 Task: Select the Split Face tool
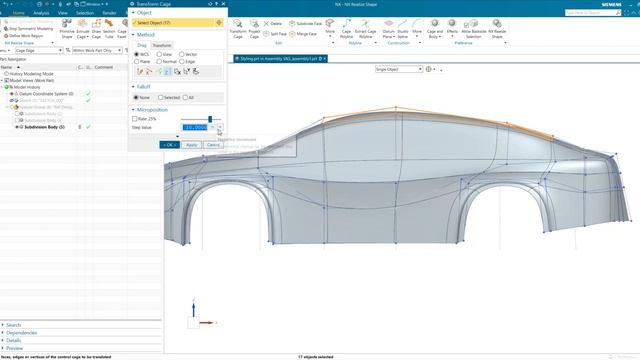pos(275,34)
